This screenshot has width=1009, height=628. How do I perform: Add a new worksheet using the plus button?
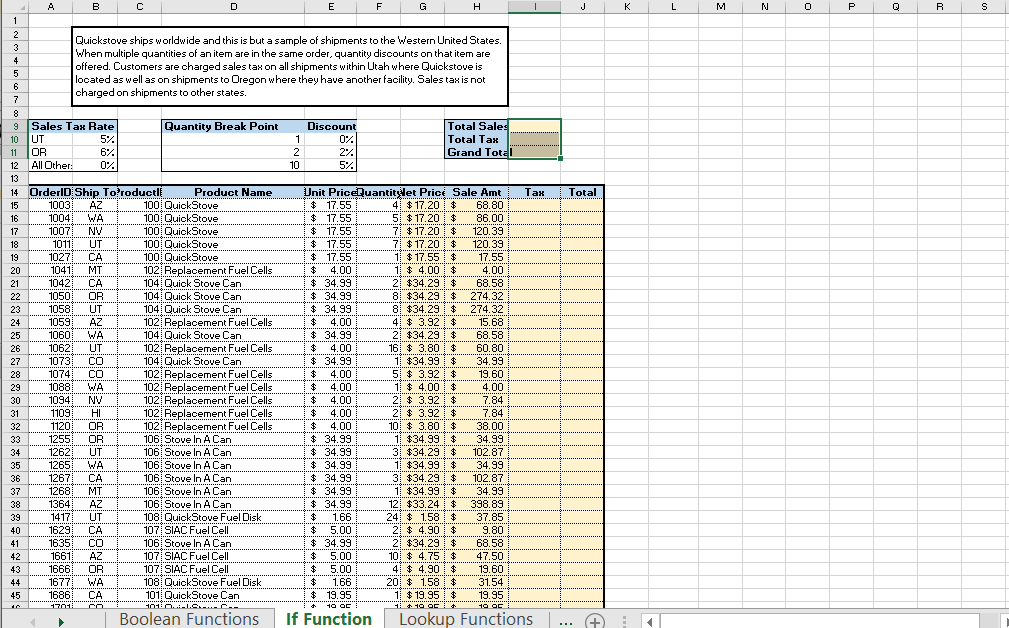point(596,620)
